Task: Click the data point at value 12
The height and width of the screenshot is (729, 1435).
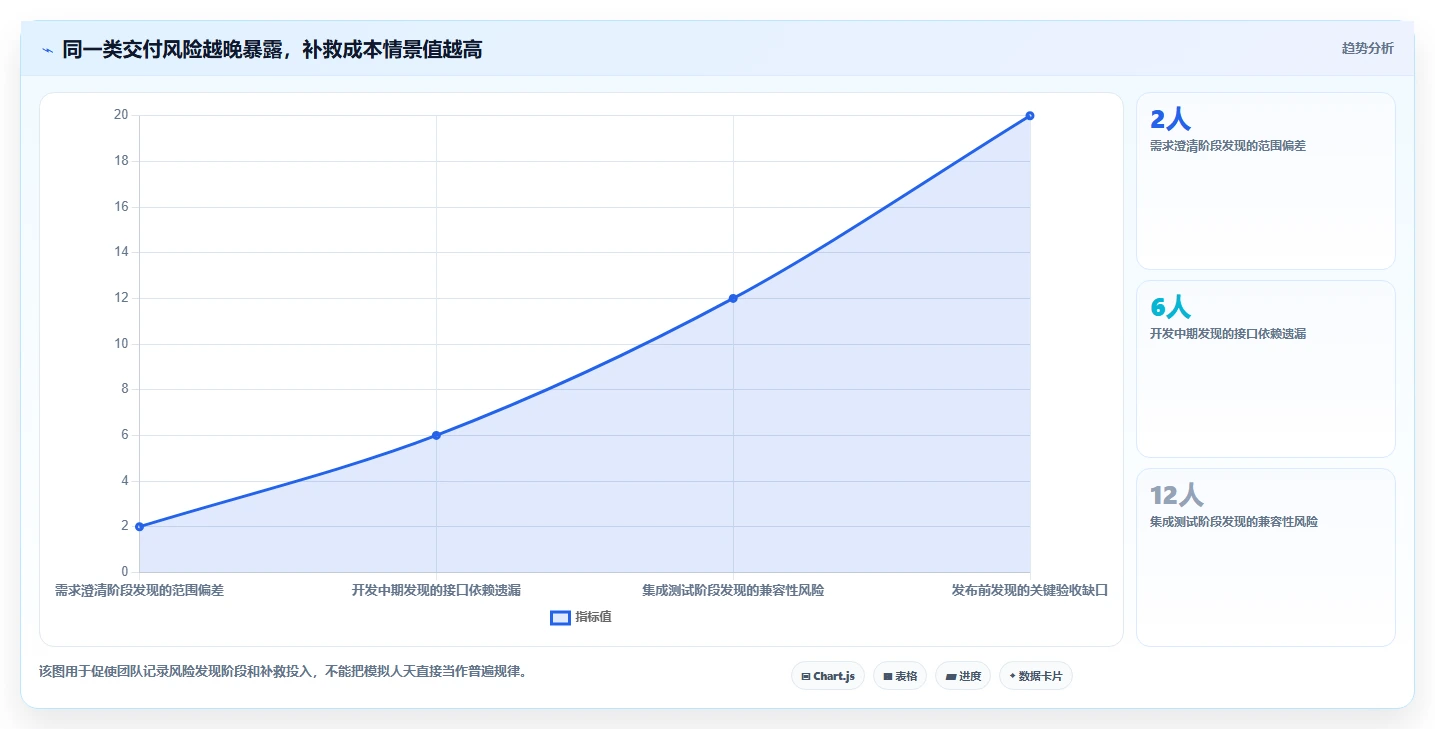Action: pos(733,298)
